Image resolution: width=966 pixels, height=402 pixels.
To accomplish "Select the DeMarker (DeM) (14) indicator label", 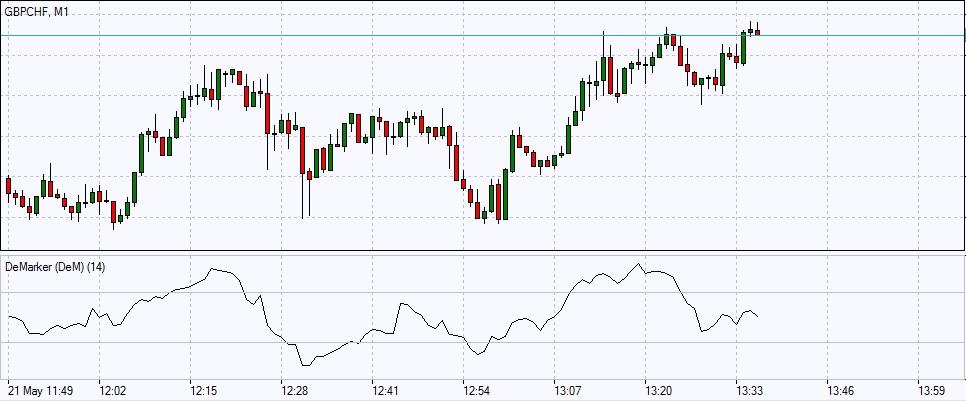I will click(55, 267).
